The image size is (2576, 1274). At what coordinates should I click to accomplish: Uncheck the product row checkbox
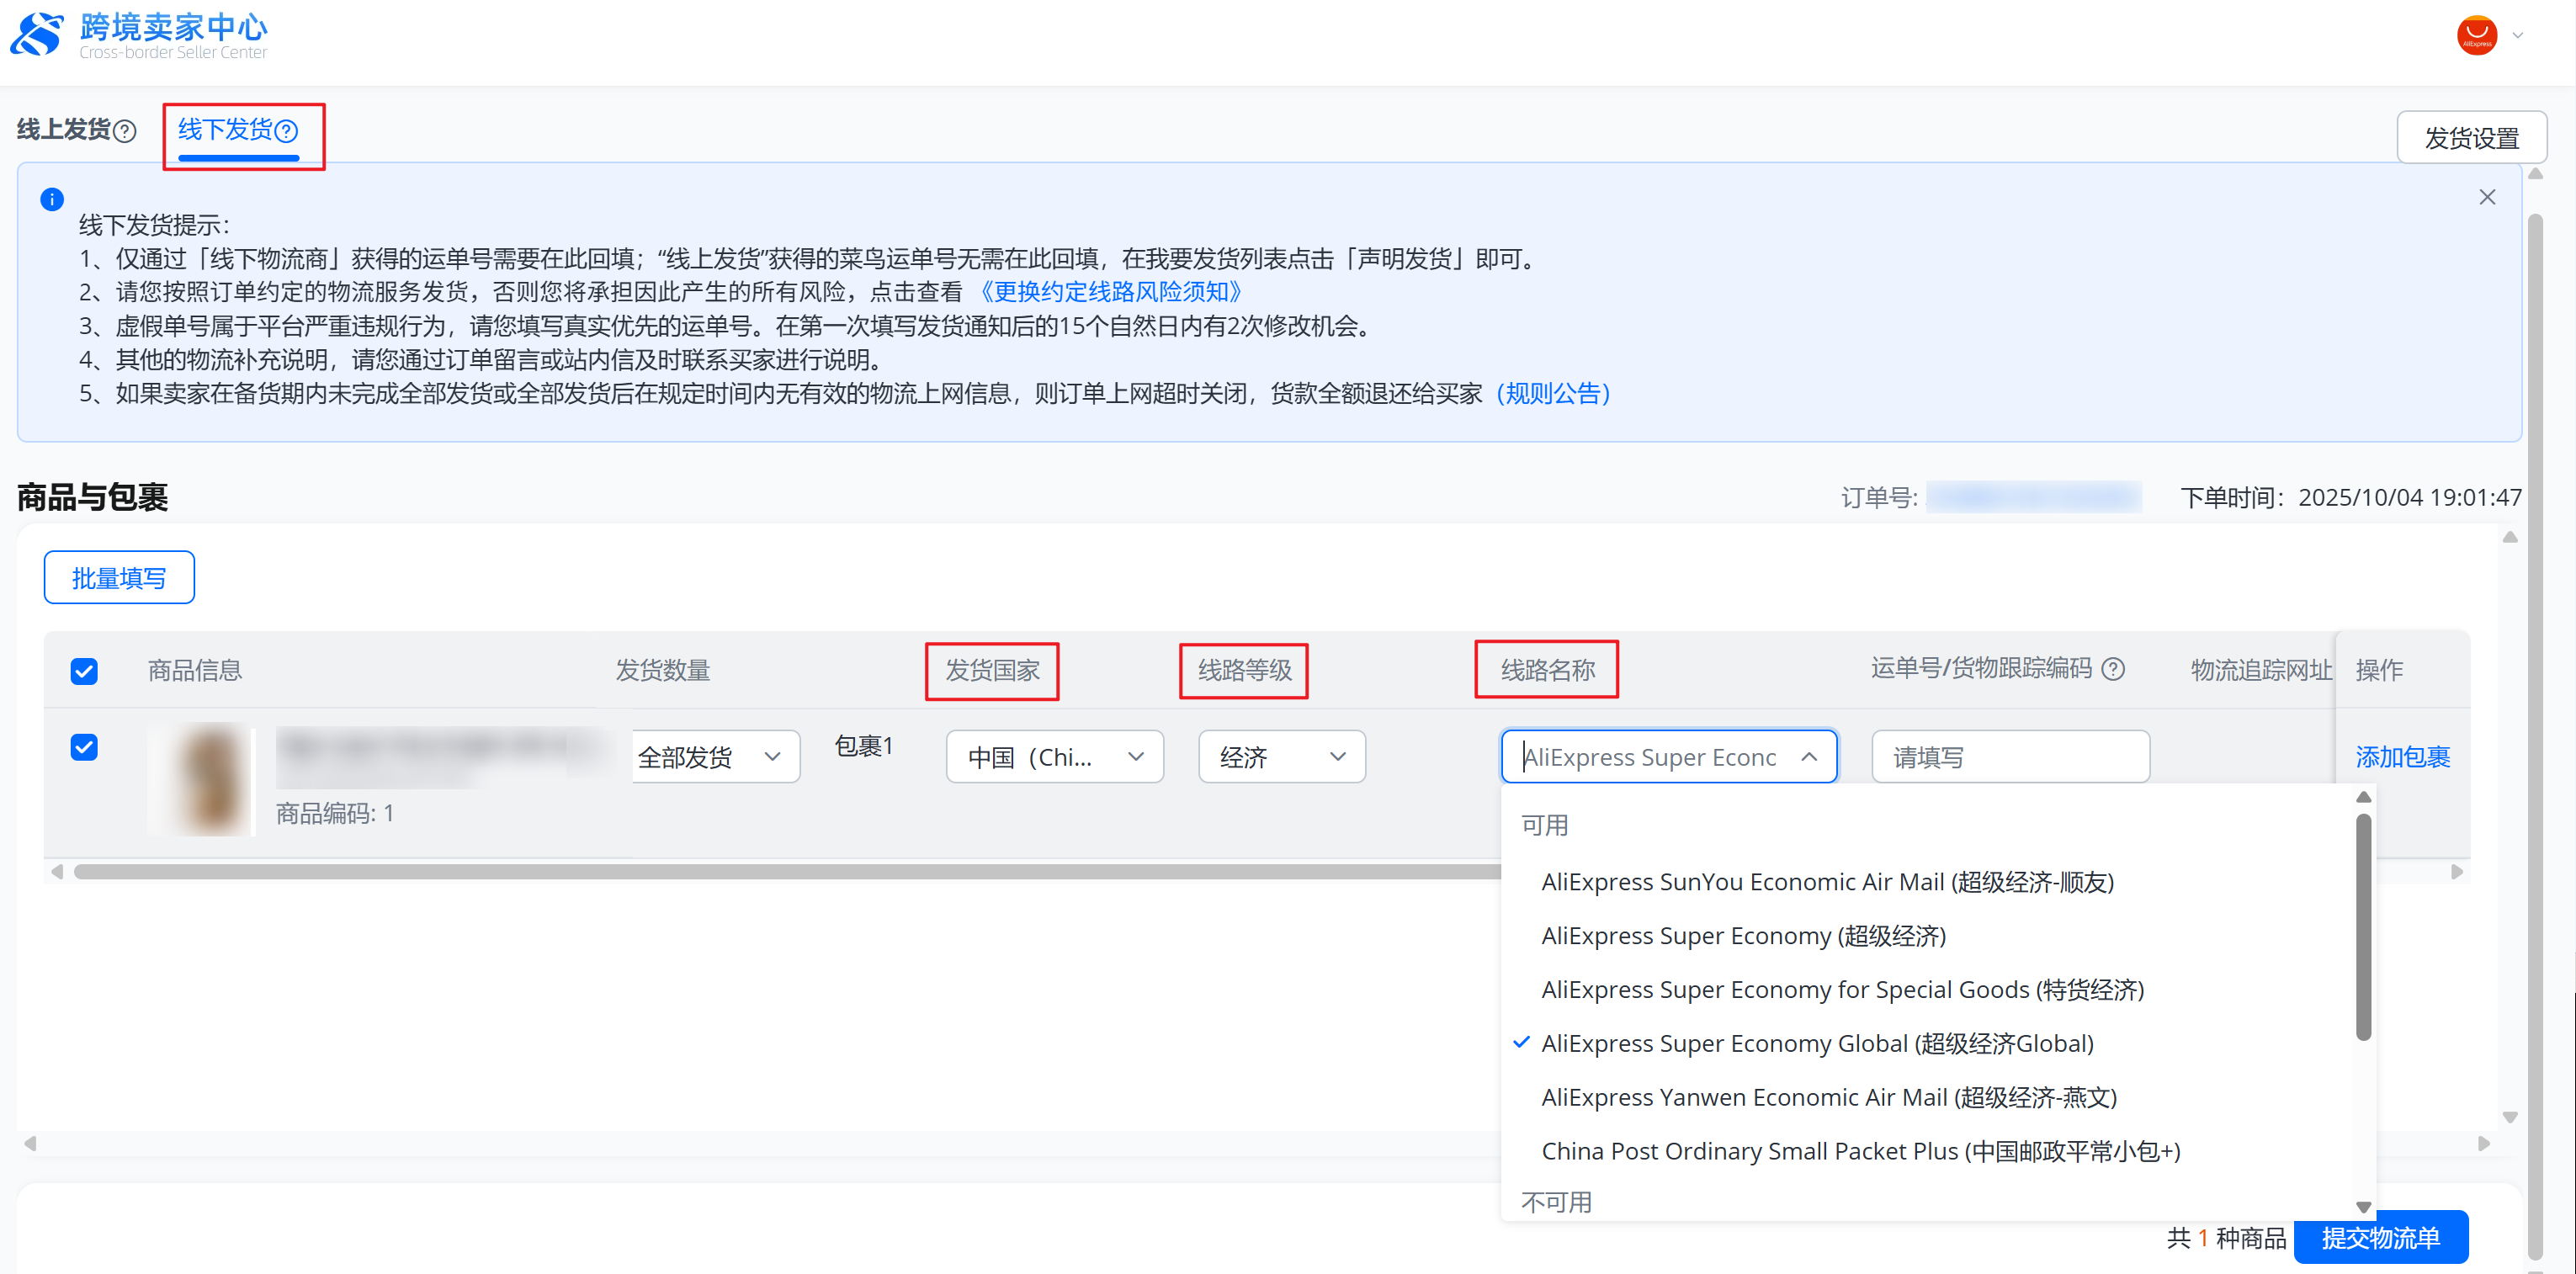click(84, 747)
